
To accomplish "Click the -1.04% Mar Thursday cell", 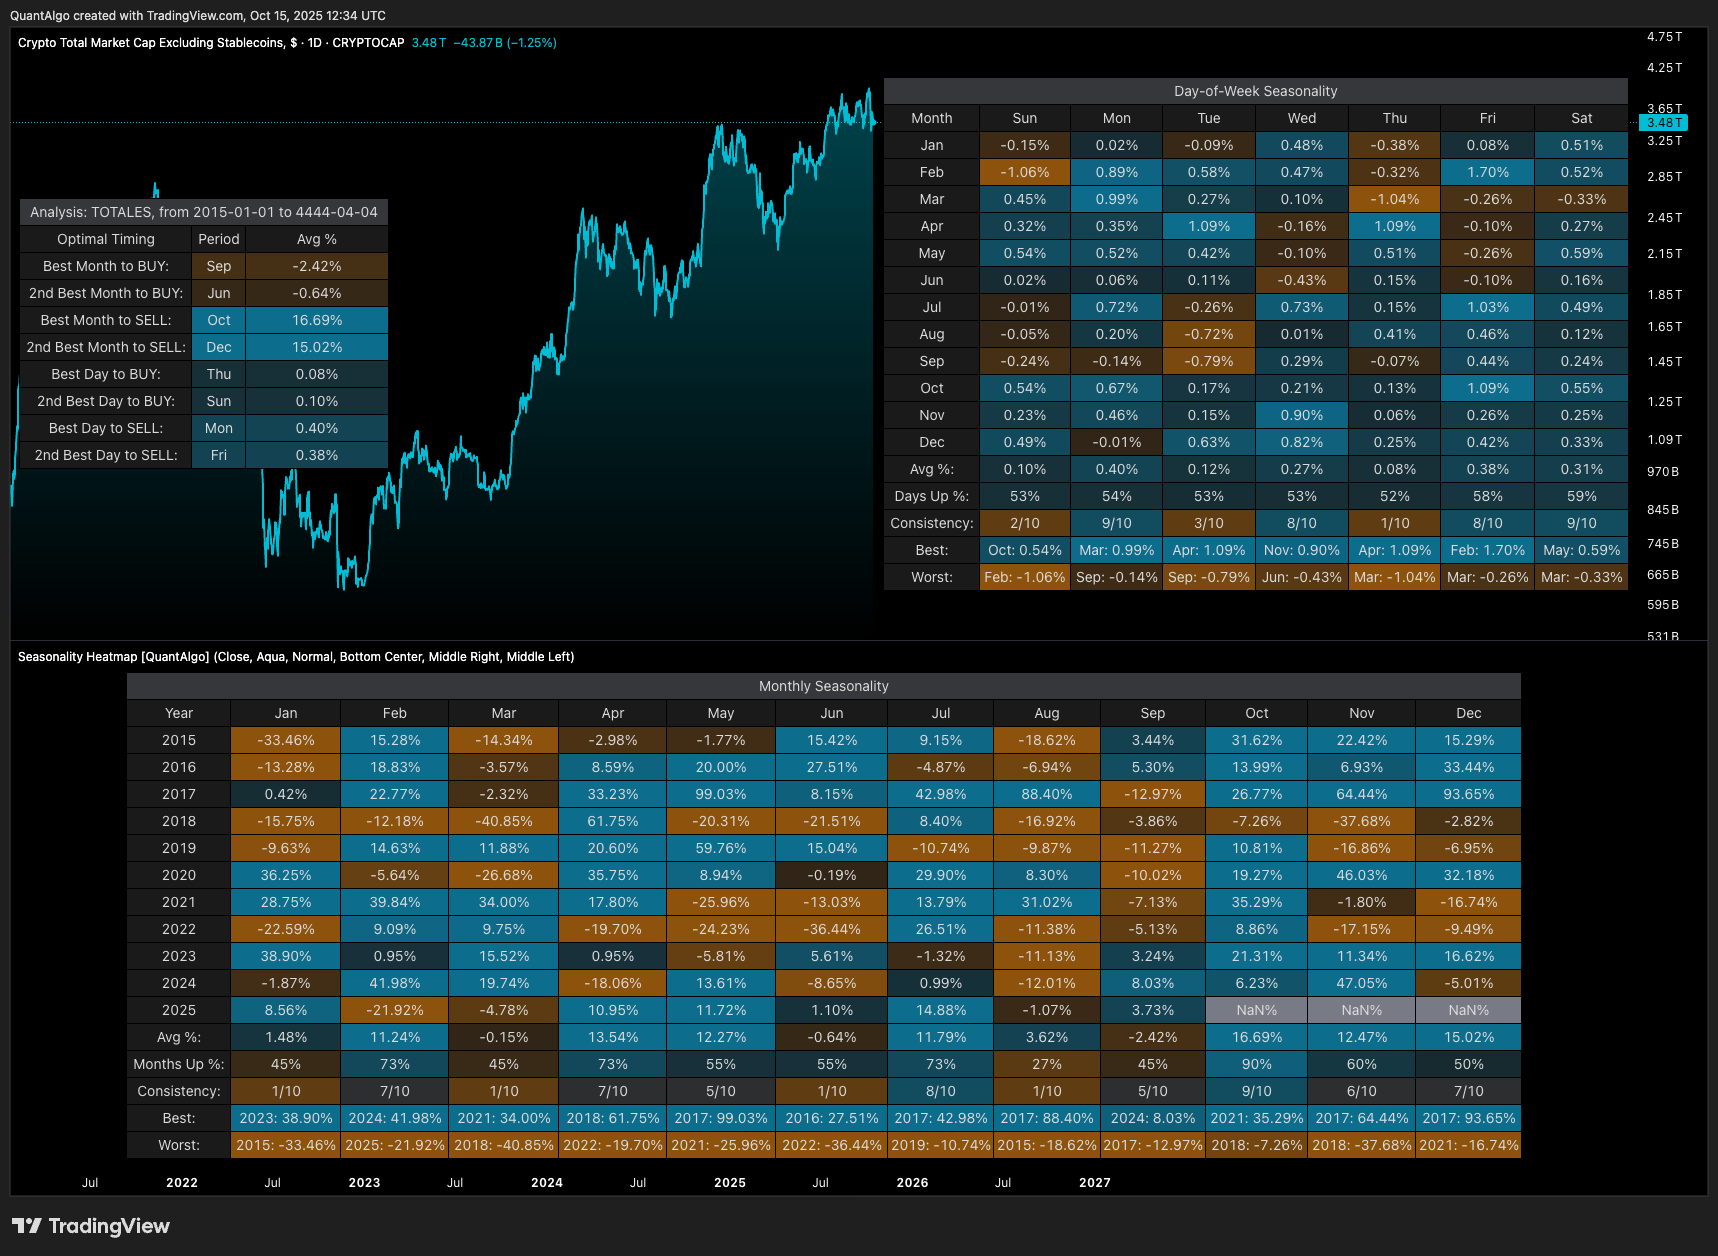I will (1395, 199).
